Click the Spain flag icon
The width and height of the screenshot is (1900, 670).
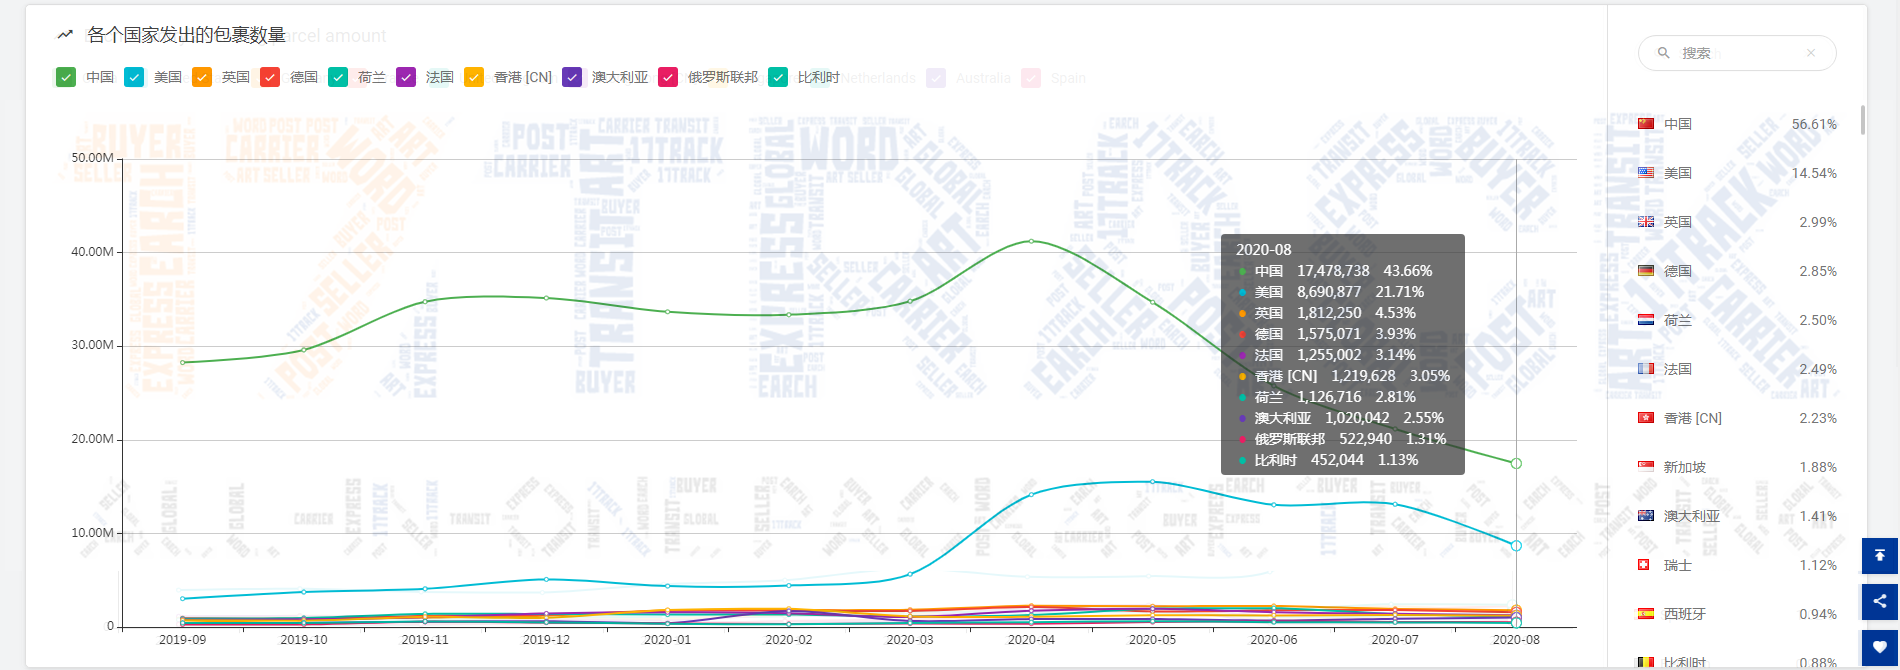tap(1646, 614)
